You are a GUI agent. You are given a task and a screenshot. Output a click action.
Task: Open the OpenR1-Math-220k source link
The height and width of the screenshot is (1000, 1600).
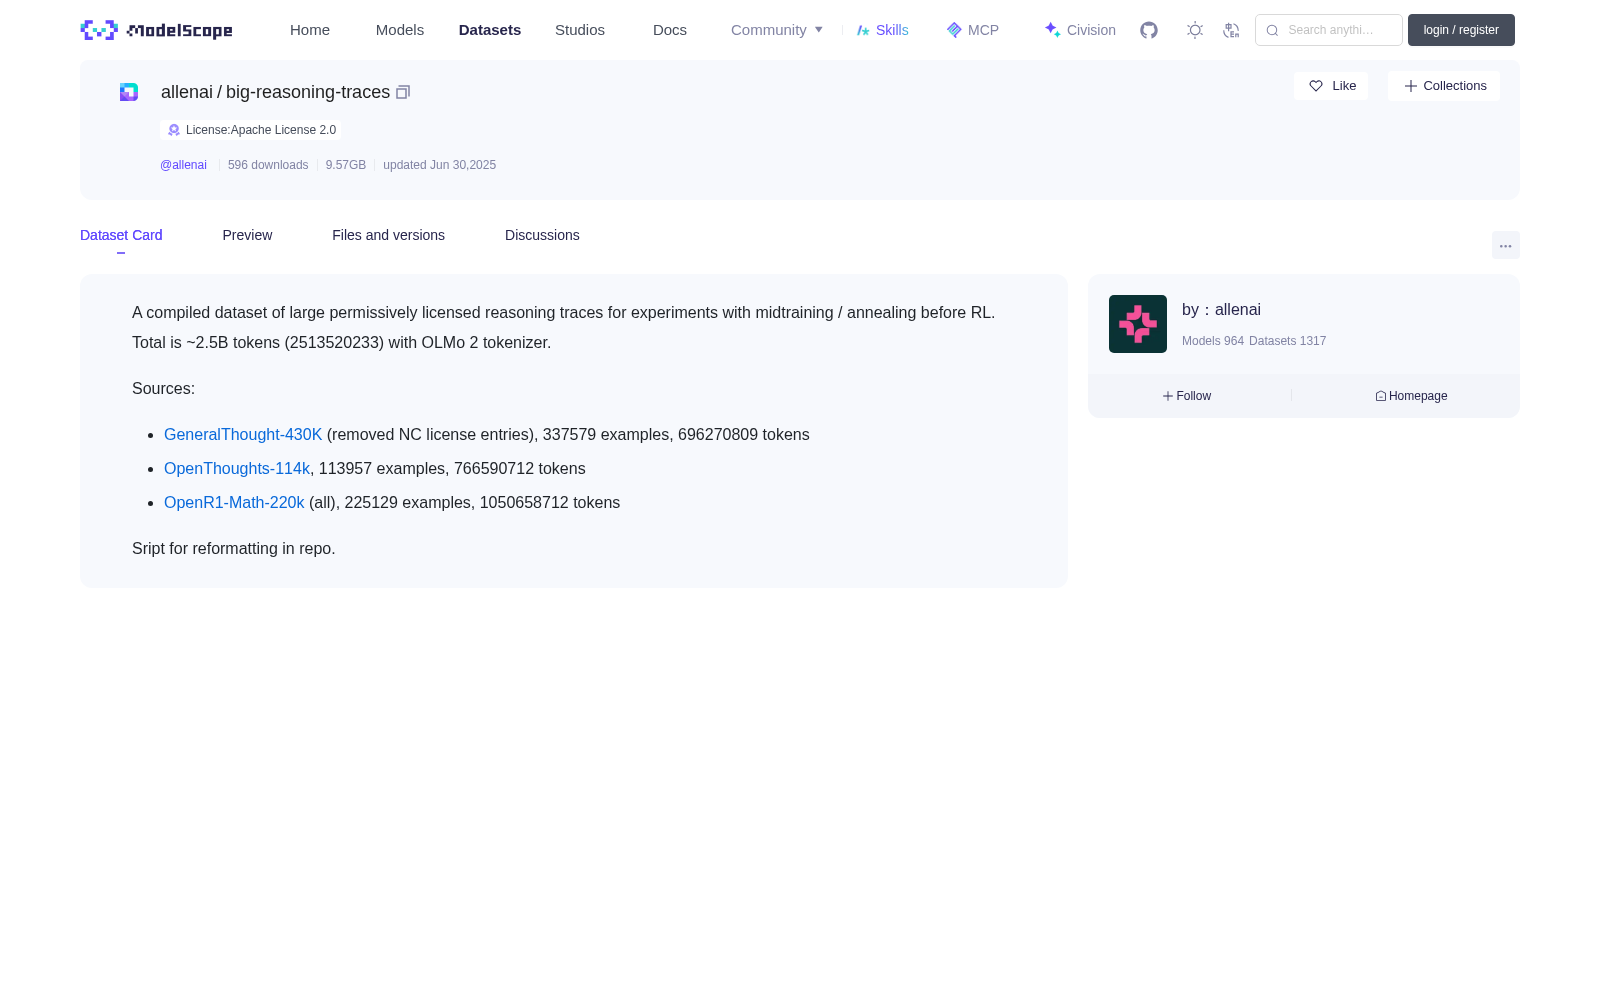pos(234,503)
